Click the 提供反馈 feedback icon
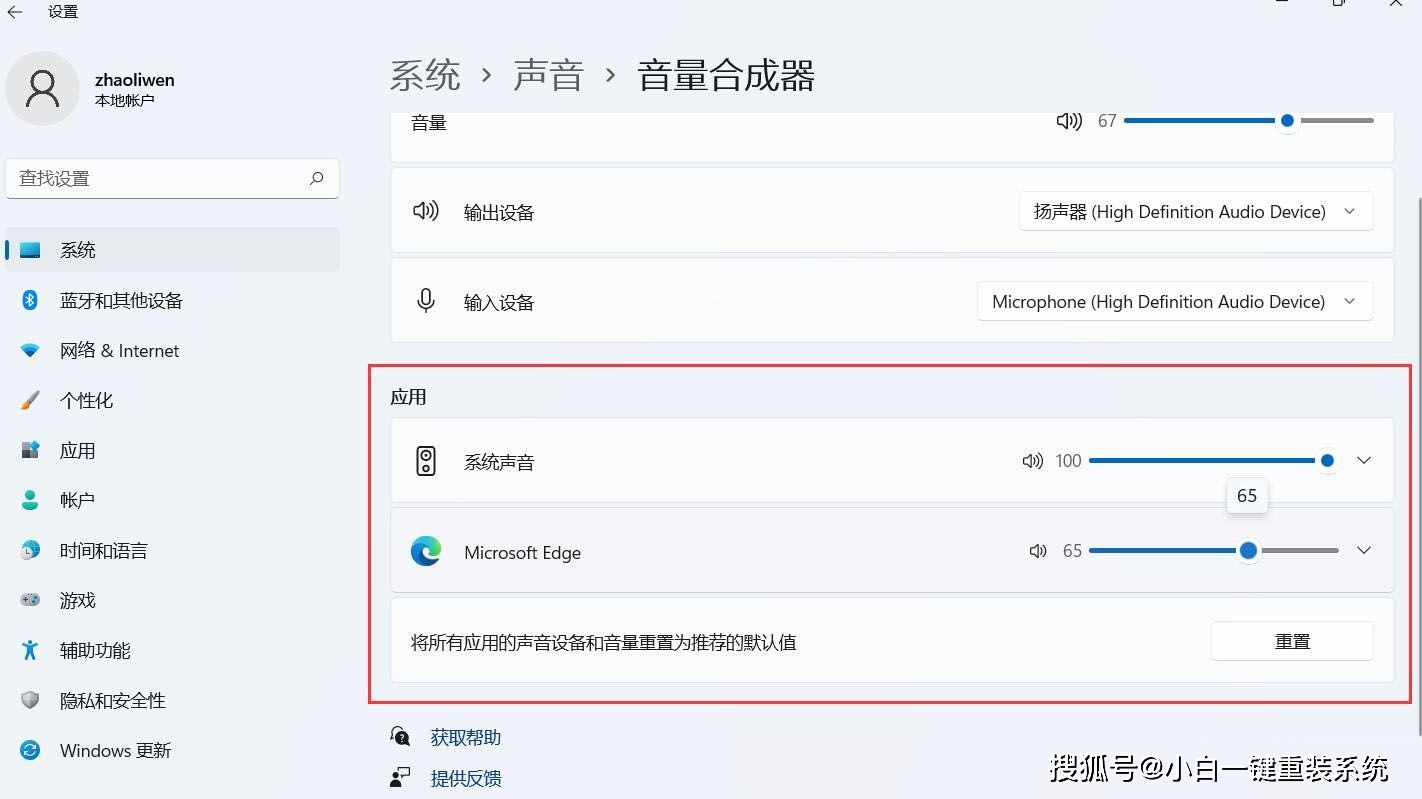Image resolution: width=1422 pixels, height=799 pixels. 400,777
